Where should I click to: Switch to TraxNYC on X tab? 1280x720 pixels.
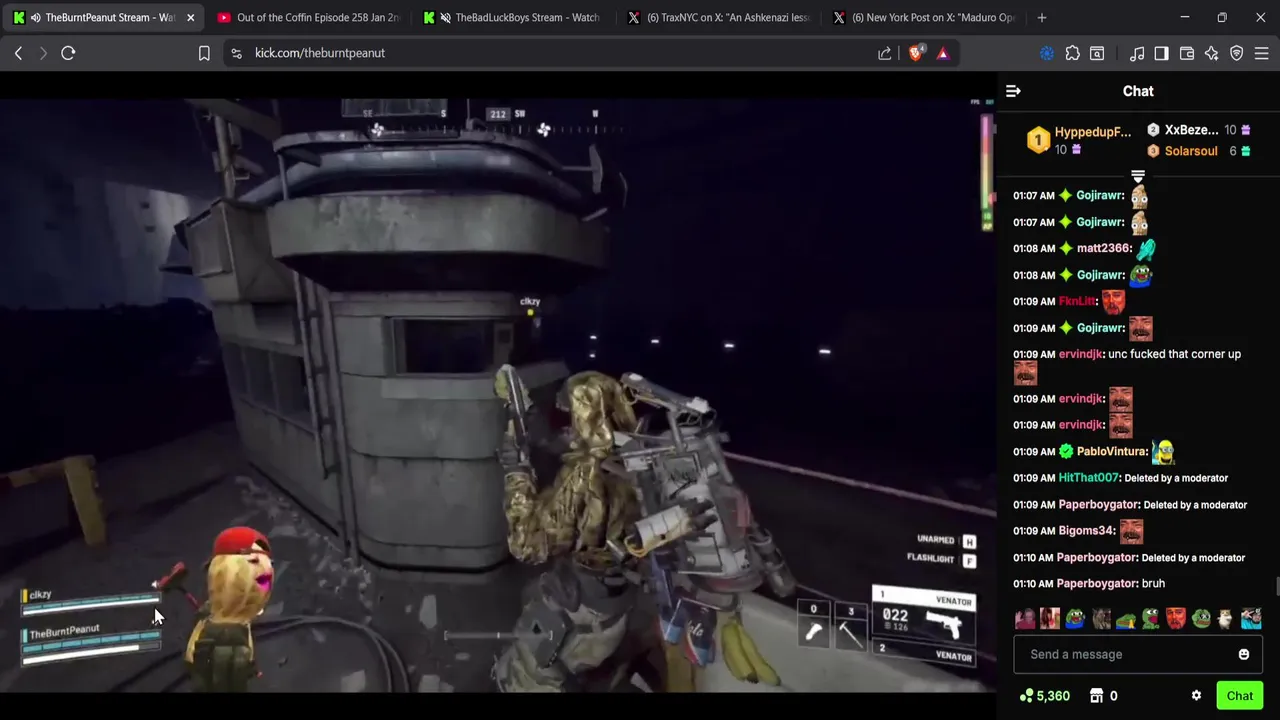[x=721, y=17]
